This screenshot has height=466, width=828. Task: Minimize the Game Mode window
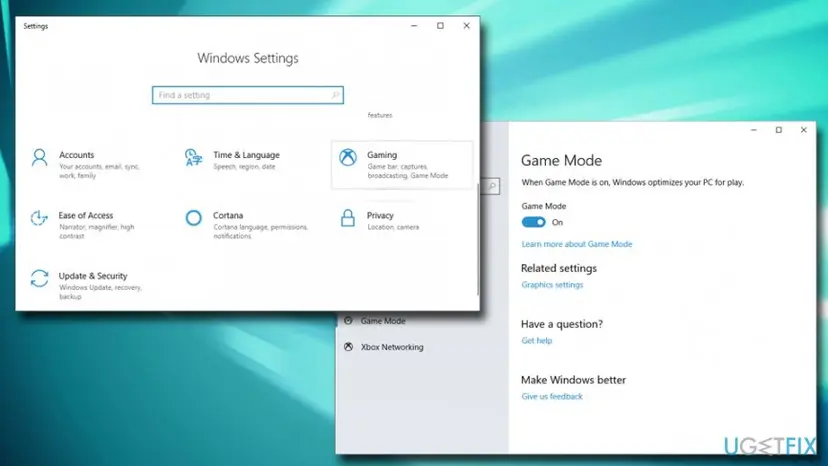(x=754, y=130)
